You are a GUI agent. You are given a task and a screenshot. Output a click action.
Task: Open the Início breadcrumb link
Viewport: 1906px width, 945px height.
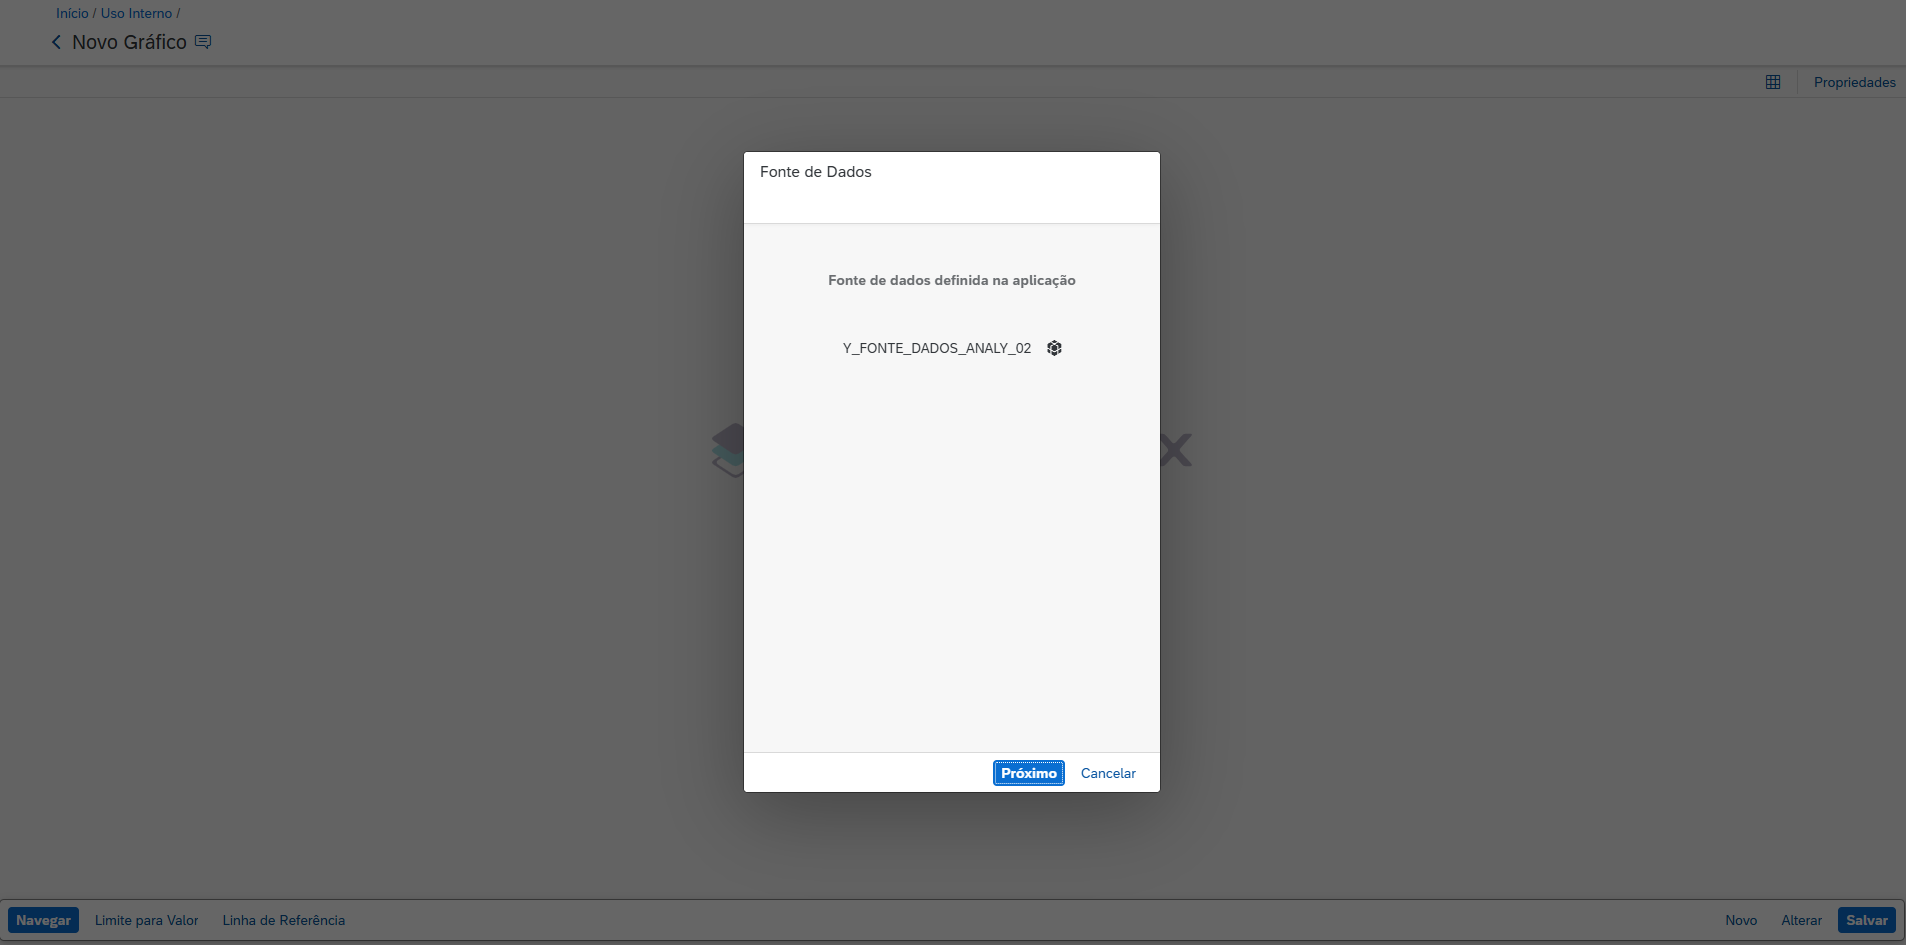click(72, 13)
